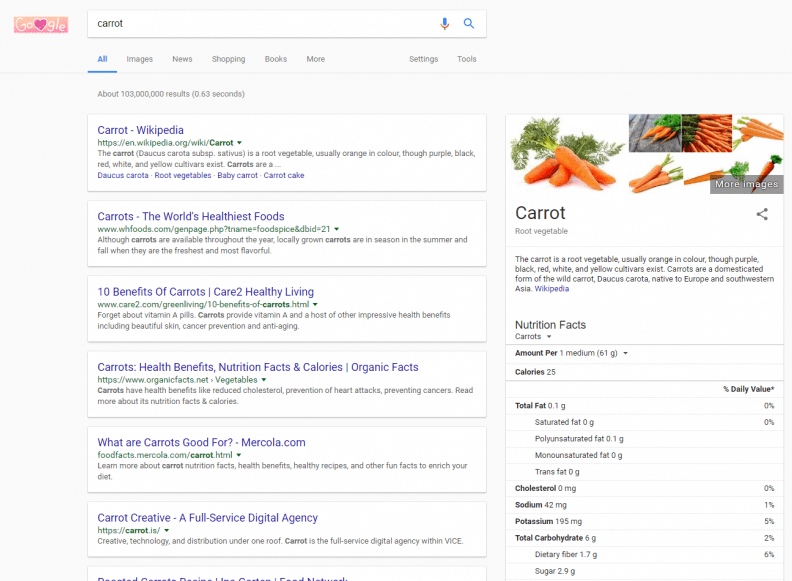Open search Tools

click(467, 59)
